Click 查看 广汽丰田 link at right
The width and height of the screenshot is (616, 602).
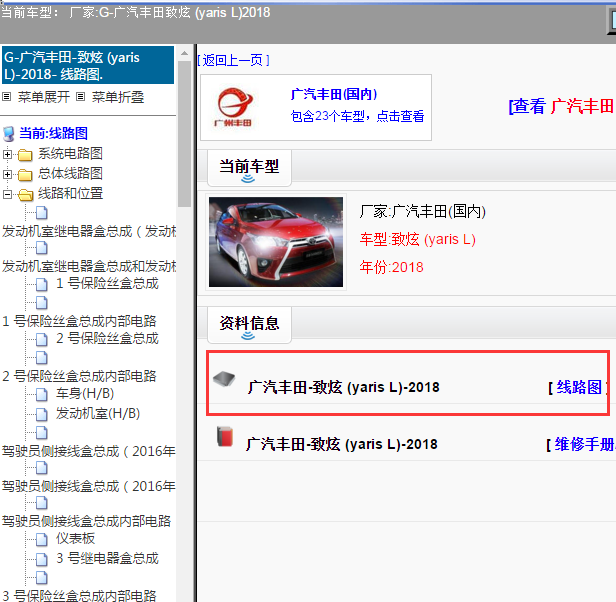(562, 106)
